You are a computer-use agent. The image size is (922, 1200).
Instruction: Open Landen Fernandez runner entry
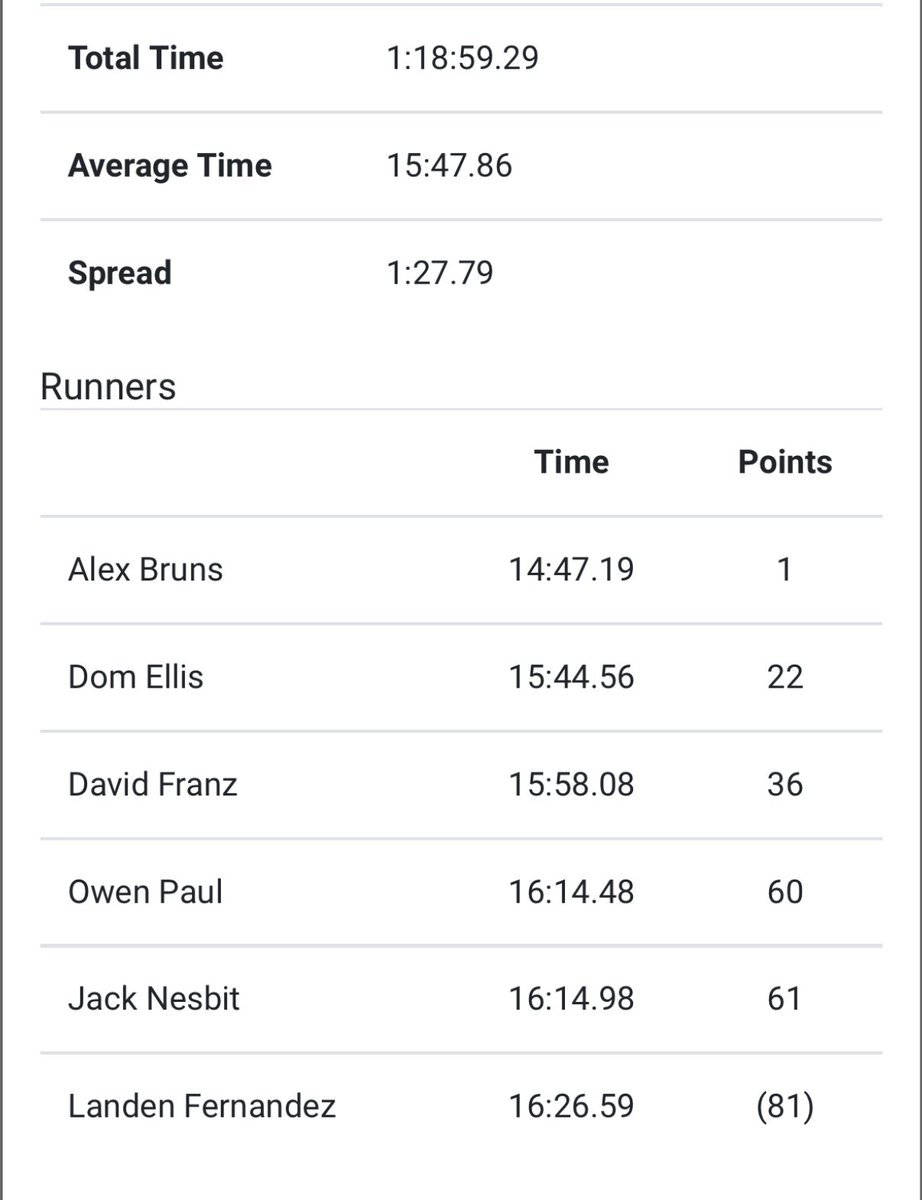pos(202,1106)
